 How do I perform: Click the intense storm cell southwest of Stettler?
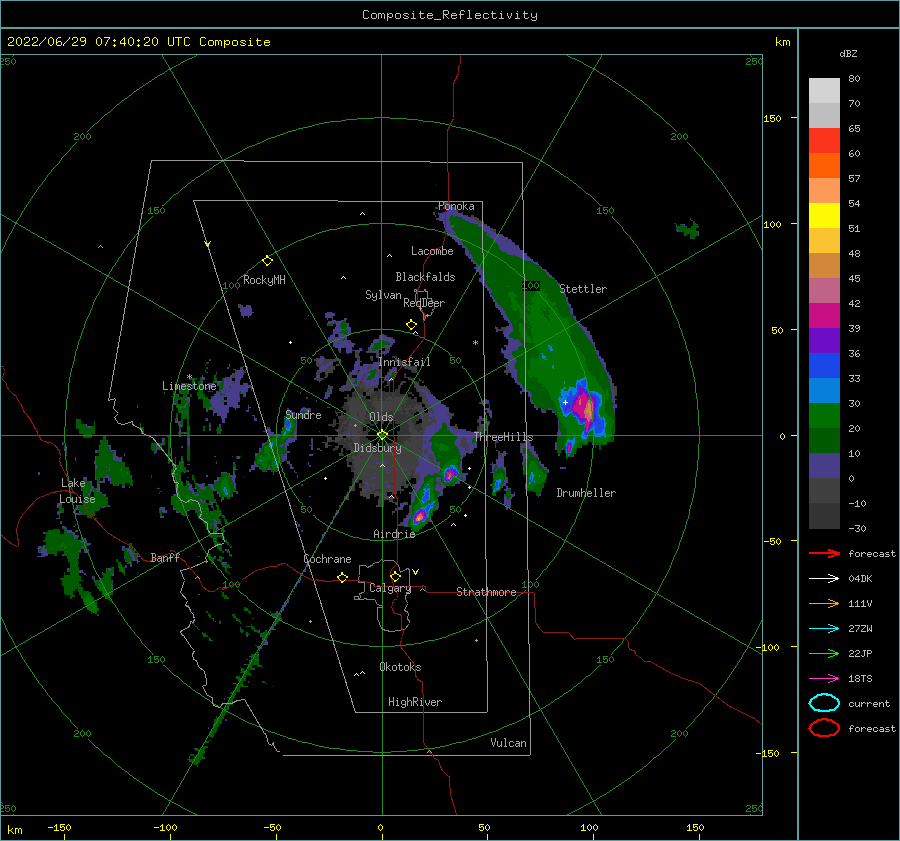585,406
